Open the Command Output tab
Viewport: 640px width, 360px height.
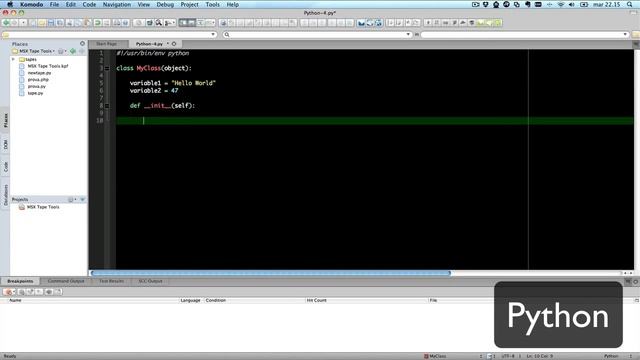tap(66, 281)
